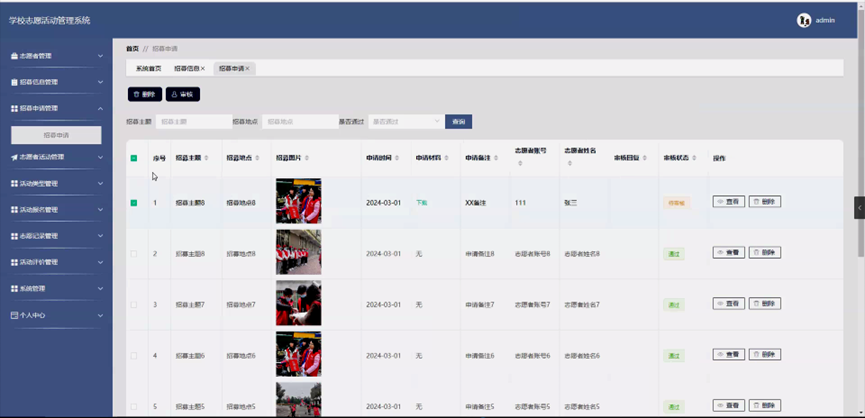
Task: Click the 招募信息管理 clipboard icon
Action: [14, 82]
